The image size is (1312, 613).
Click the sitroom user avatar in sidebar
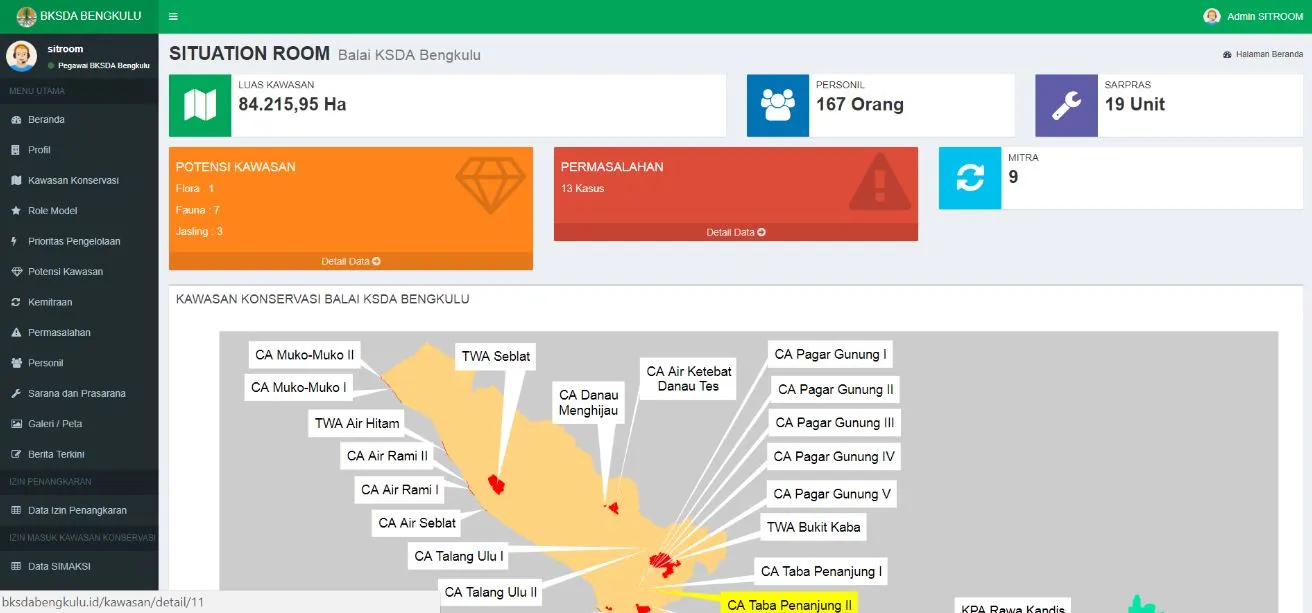click(x=21, y=56)
